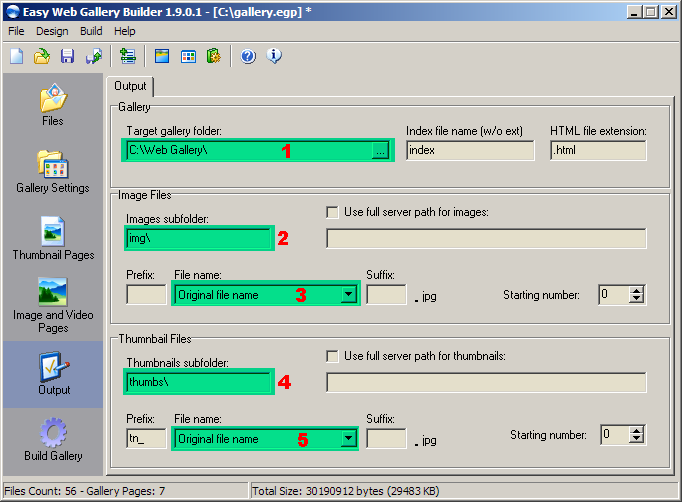Open the Gallery Settings sidebar section
Viewport: 682px width, 502px height.
[x=53, y=172]
